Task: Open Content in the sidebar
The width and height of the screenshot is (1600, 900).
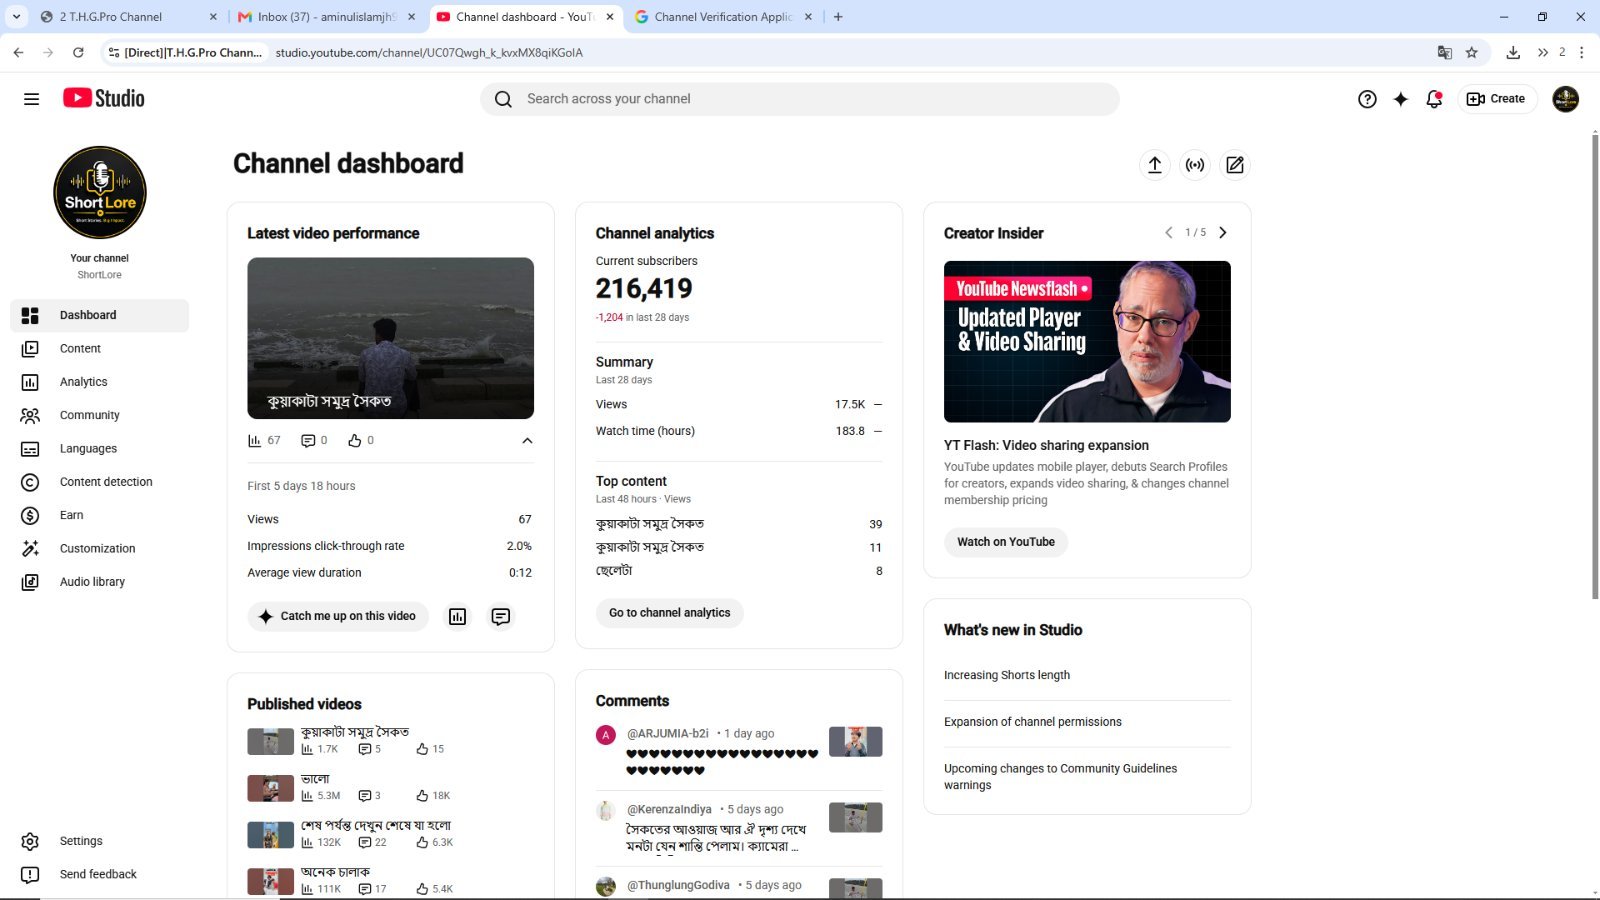Action: (x=99, y=349)
